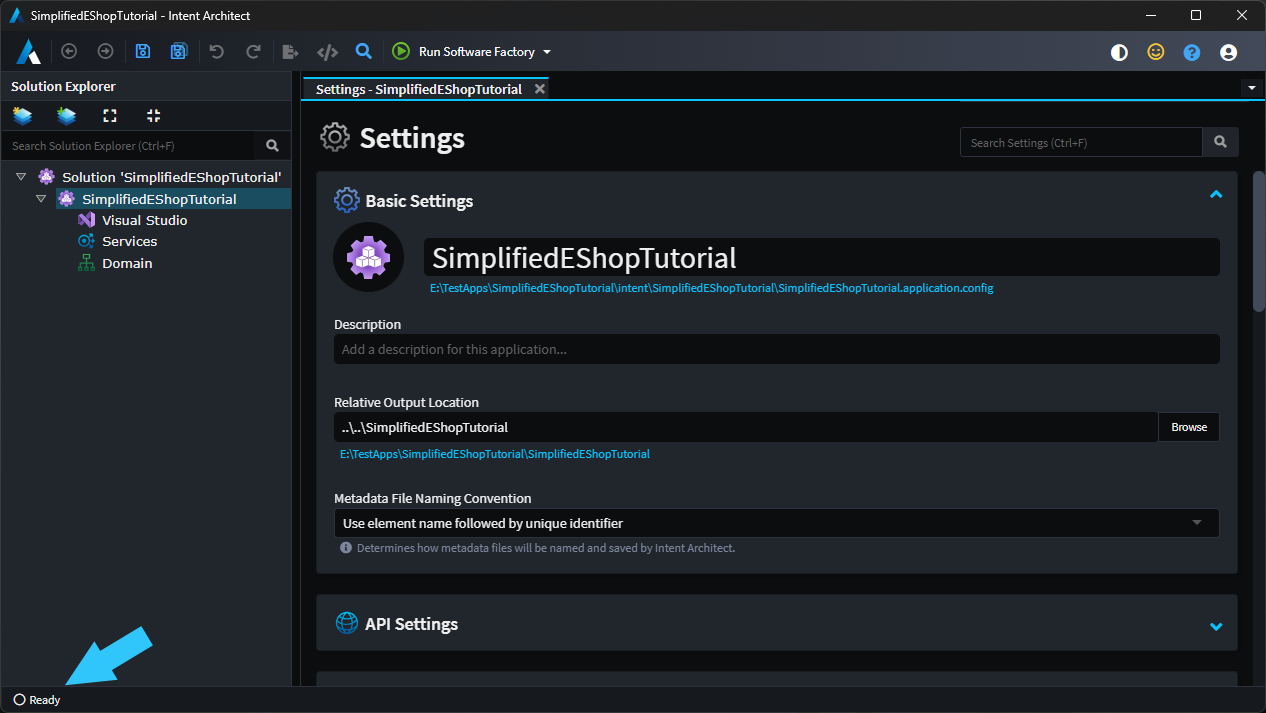Collapse the SimplifiedEShopTutorial application node

41,199
